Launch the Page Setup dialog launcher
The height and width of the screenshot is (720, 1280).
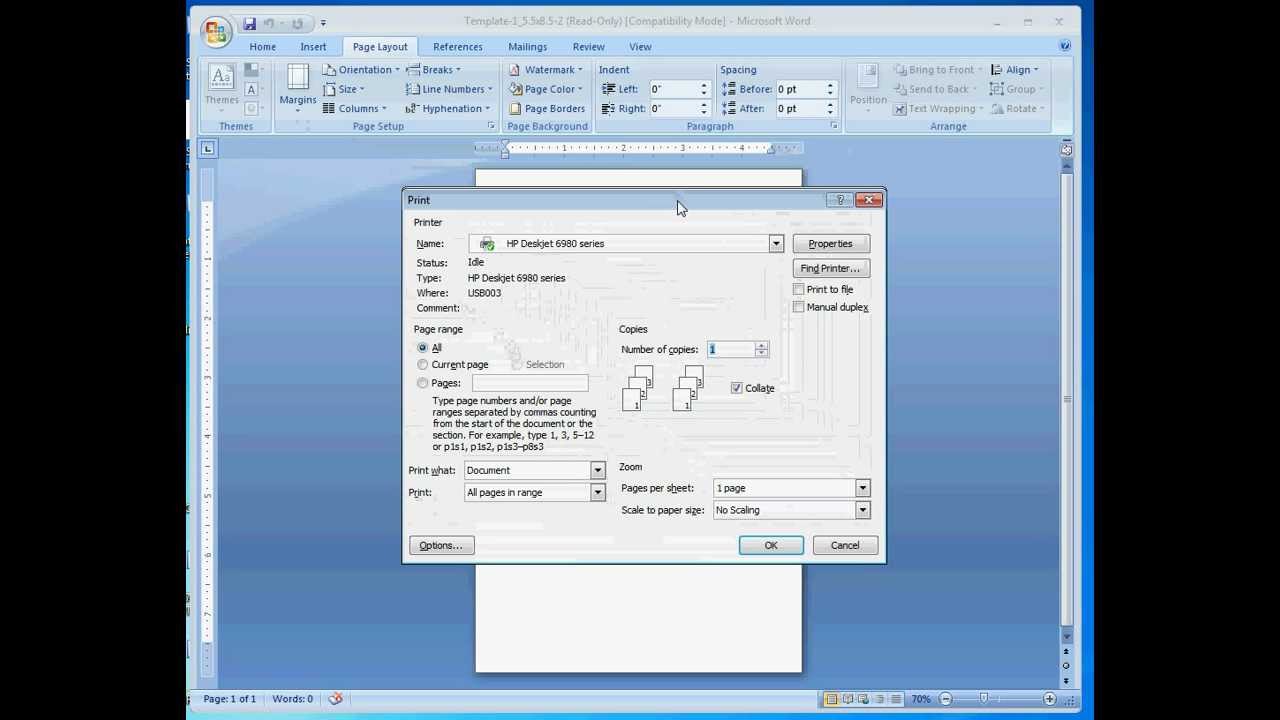(x=490, y=126)
